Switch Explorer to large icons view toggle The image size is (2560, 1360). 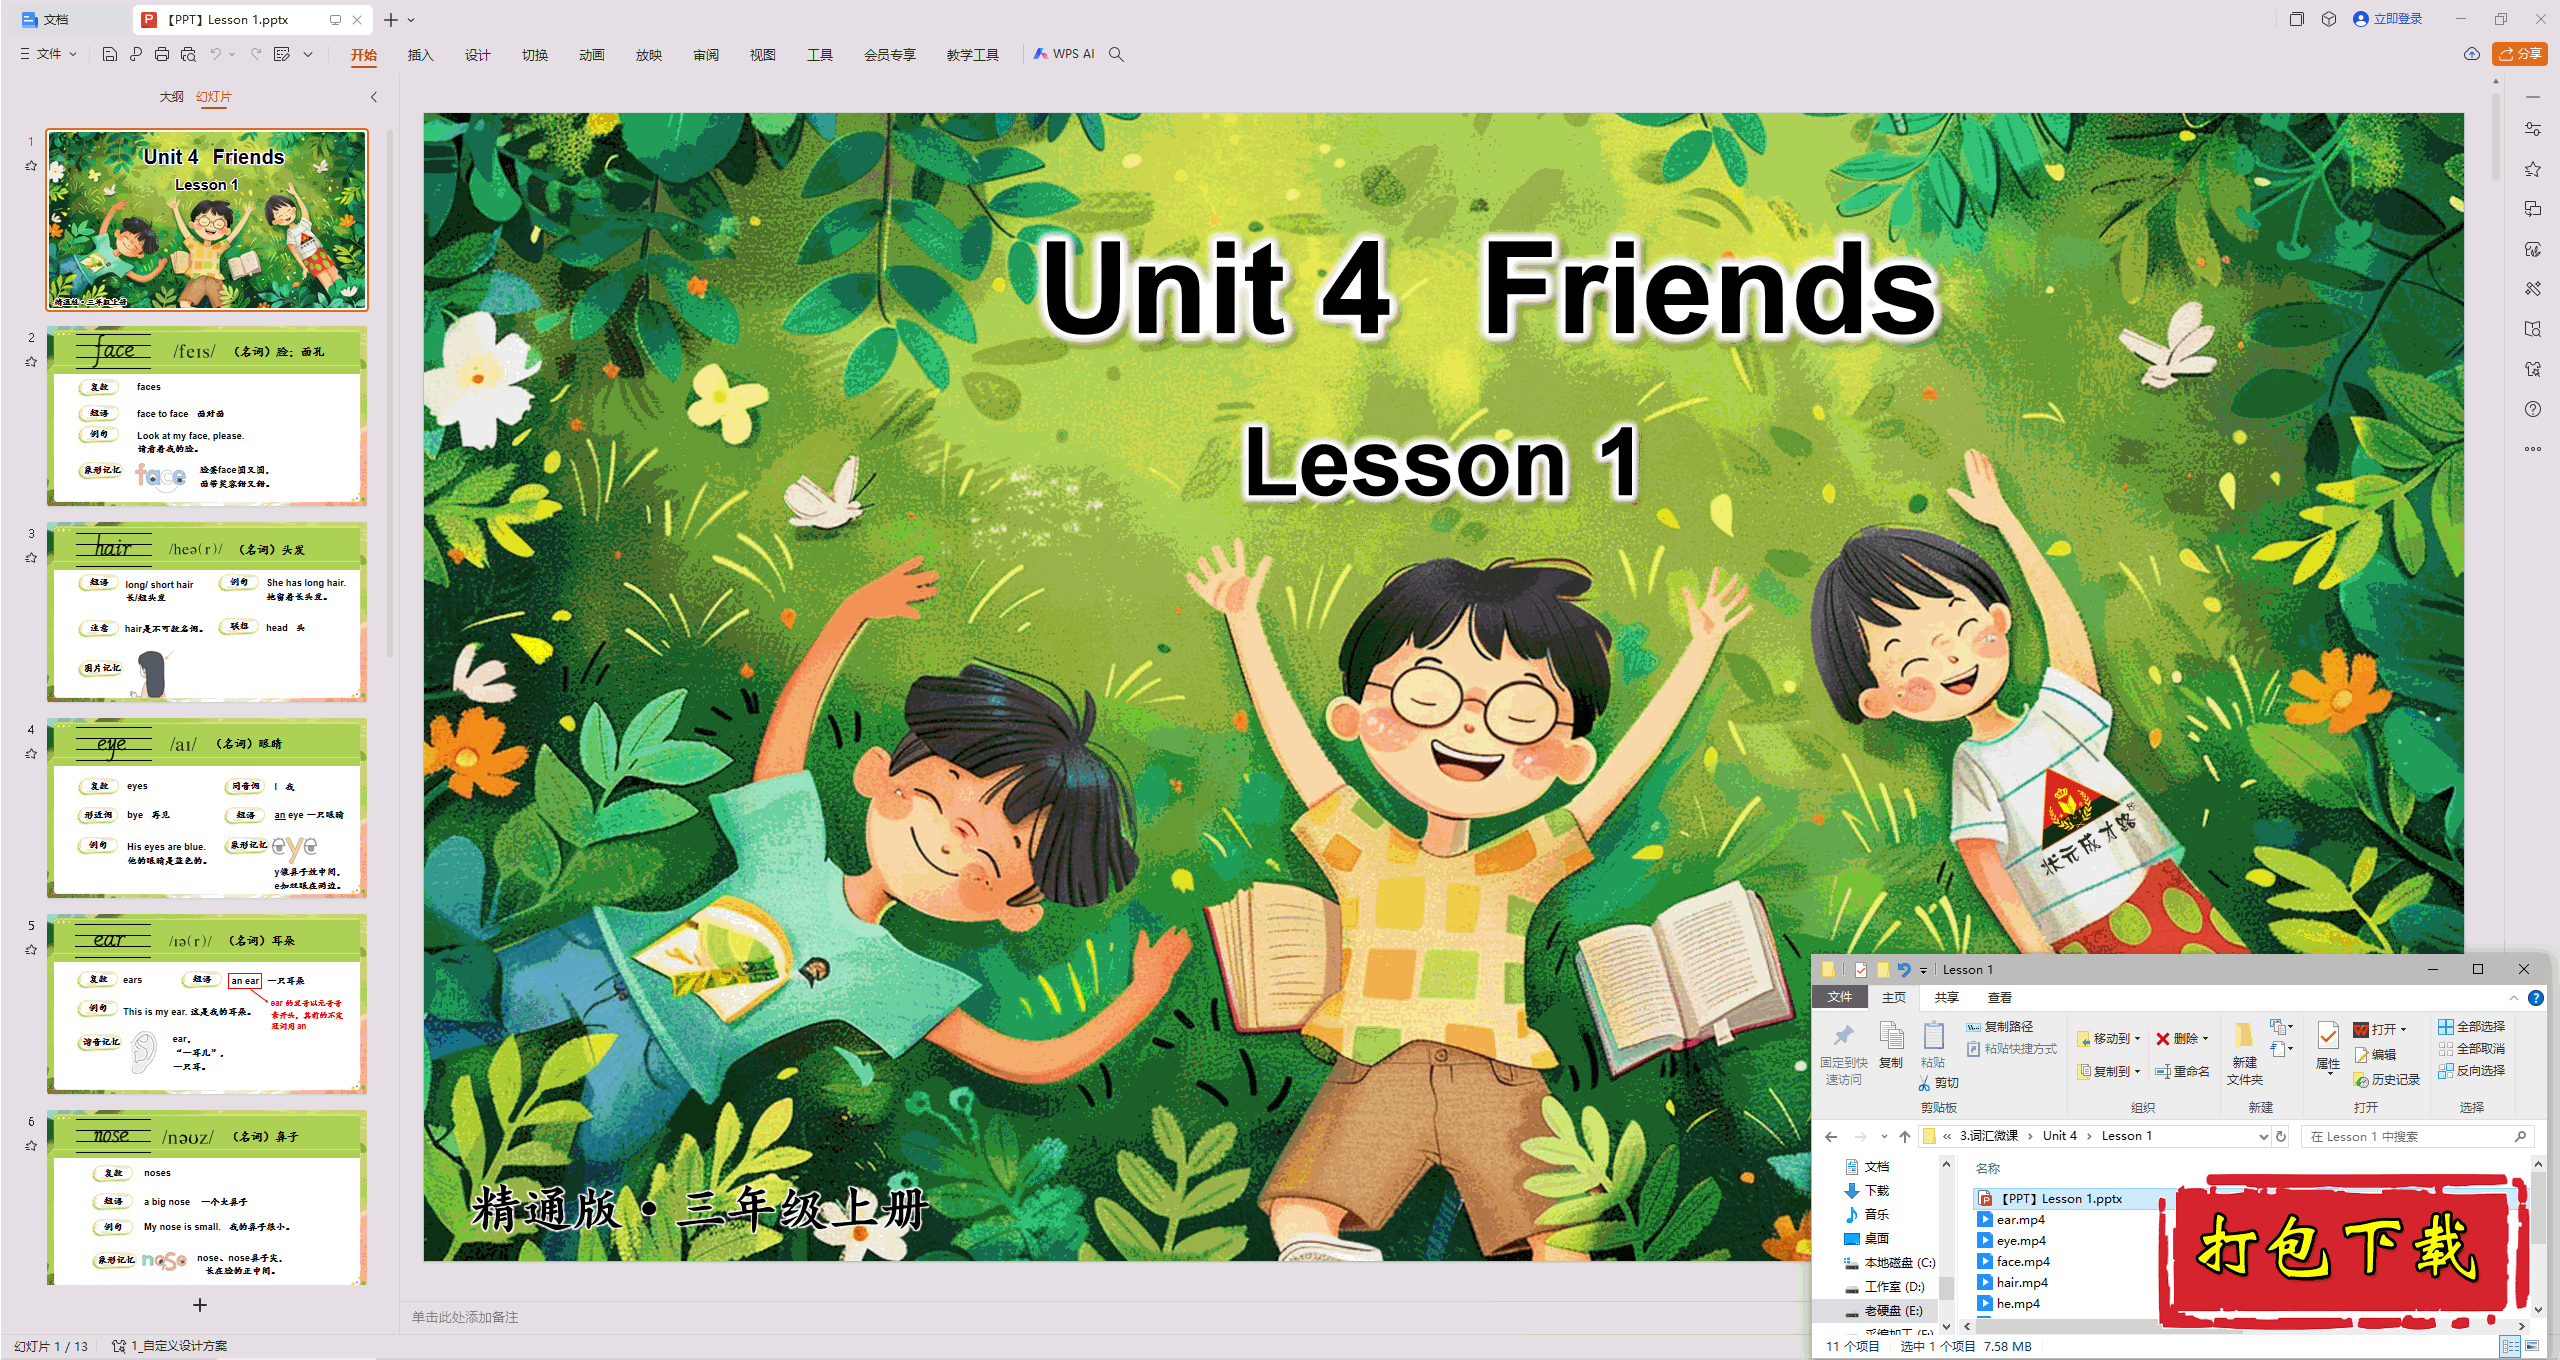[x=2532, y=1346]
